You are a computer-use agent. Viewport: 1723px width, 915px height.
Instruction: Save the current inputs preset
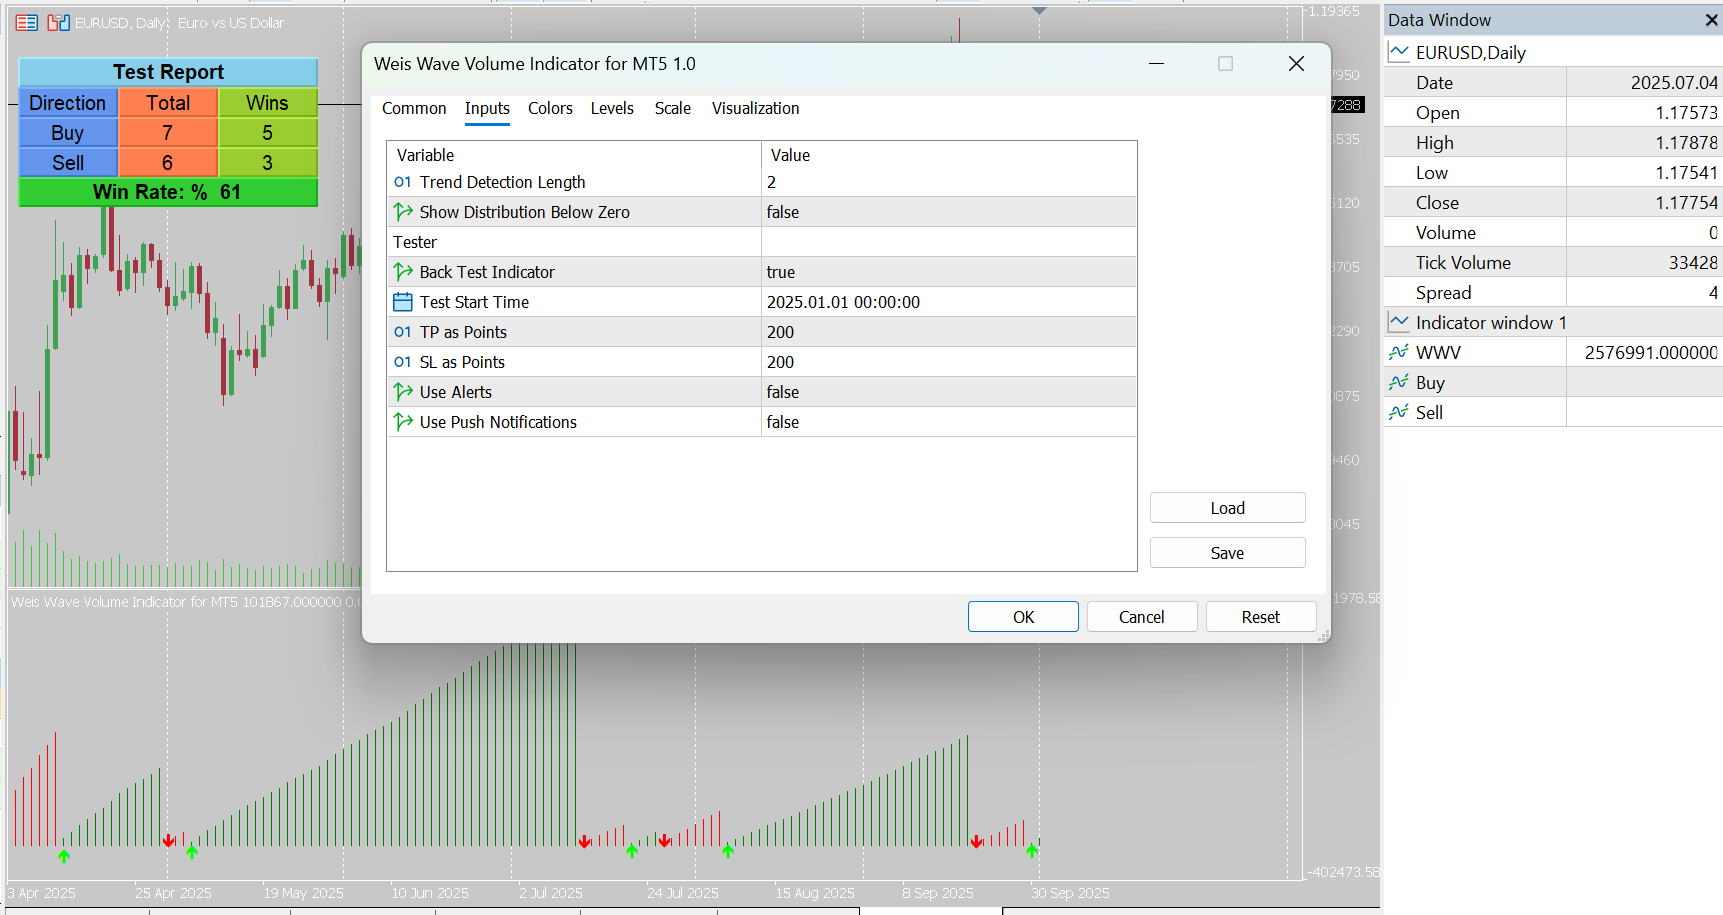[1228, 553]
